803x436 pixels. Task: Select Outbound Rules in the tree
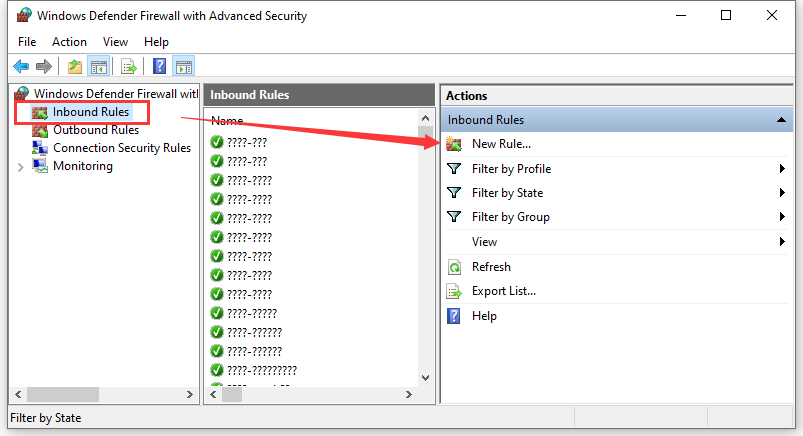pos(96,130)
